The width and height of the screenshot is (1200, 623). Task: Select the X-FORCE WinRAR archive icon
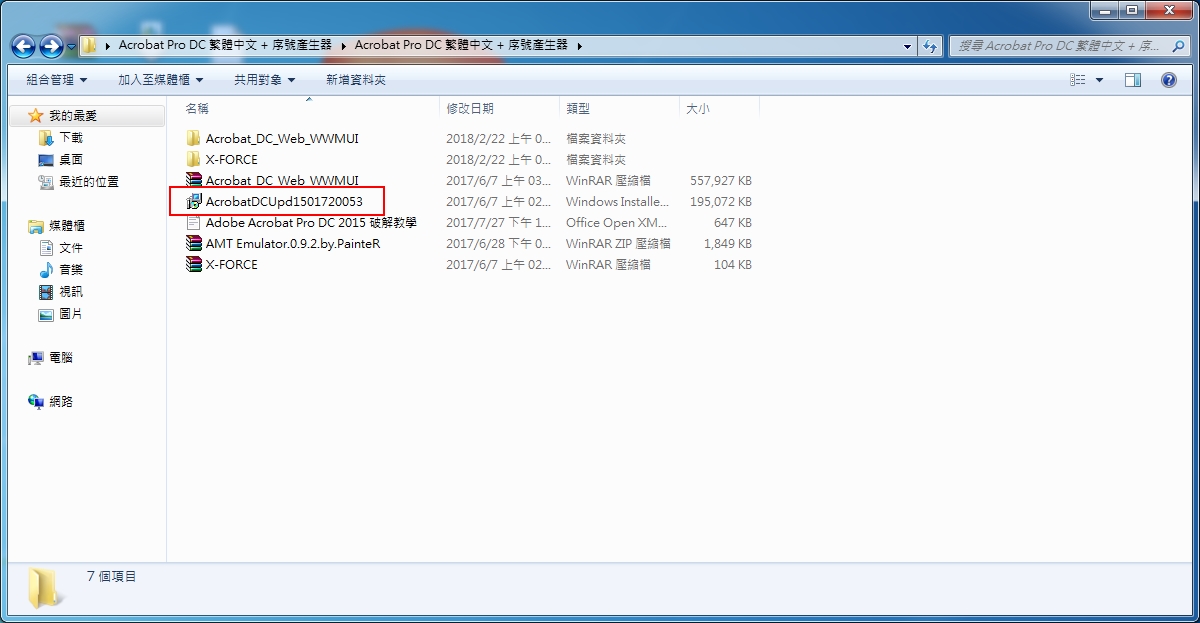(194, 264)
